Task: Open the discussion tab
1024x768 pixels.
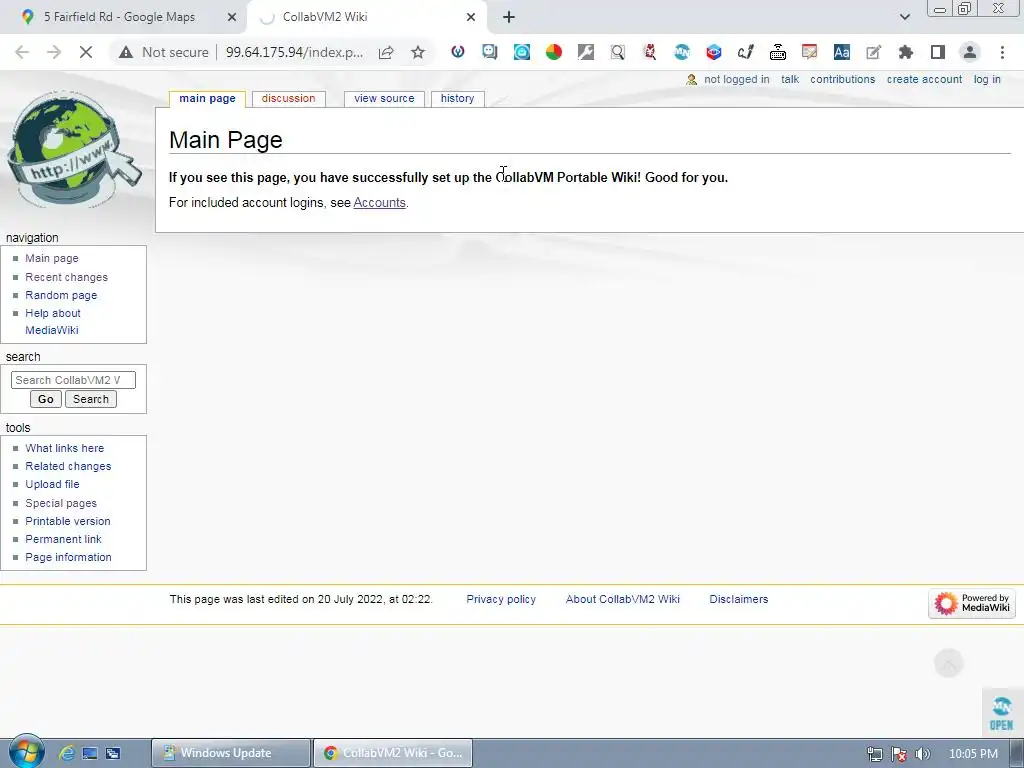Action: click(288, 99)
